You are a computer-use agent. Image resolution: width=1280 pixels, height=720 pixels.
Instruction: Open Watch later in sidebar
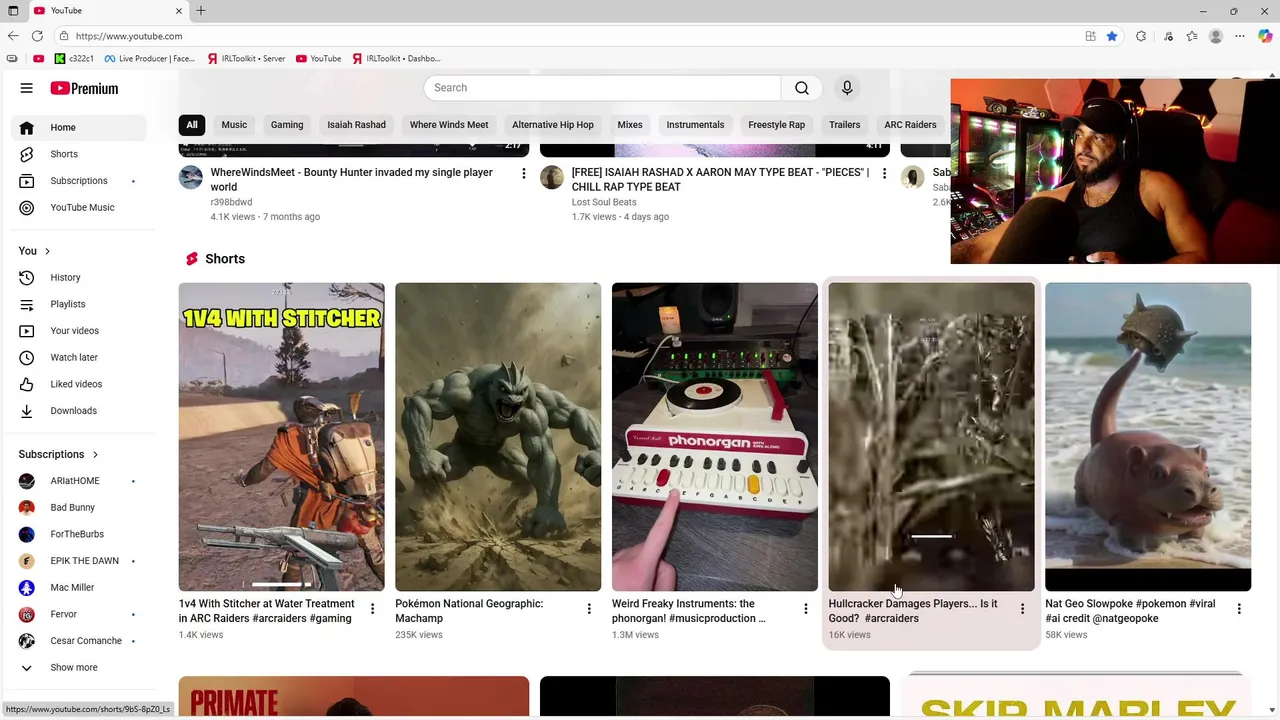[79, 357]
